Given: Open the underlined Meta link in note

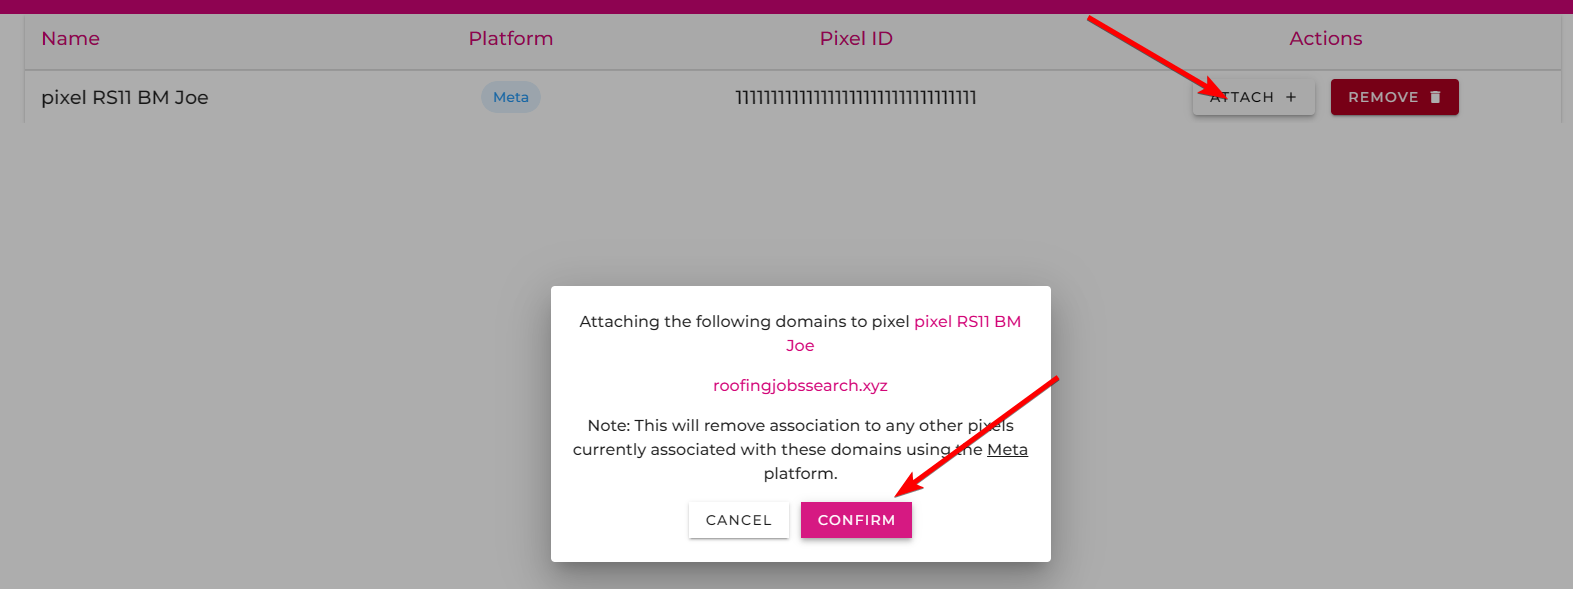Looking at the screenshot, I should point(1007,449).
